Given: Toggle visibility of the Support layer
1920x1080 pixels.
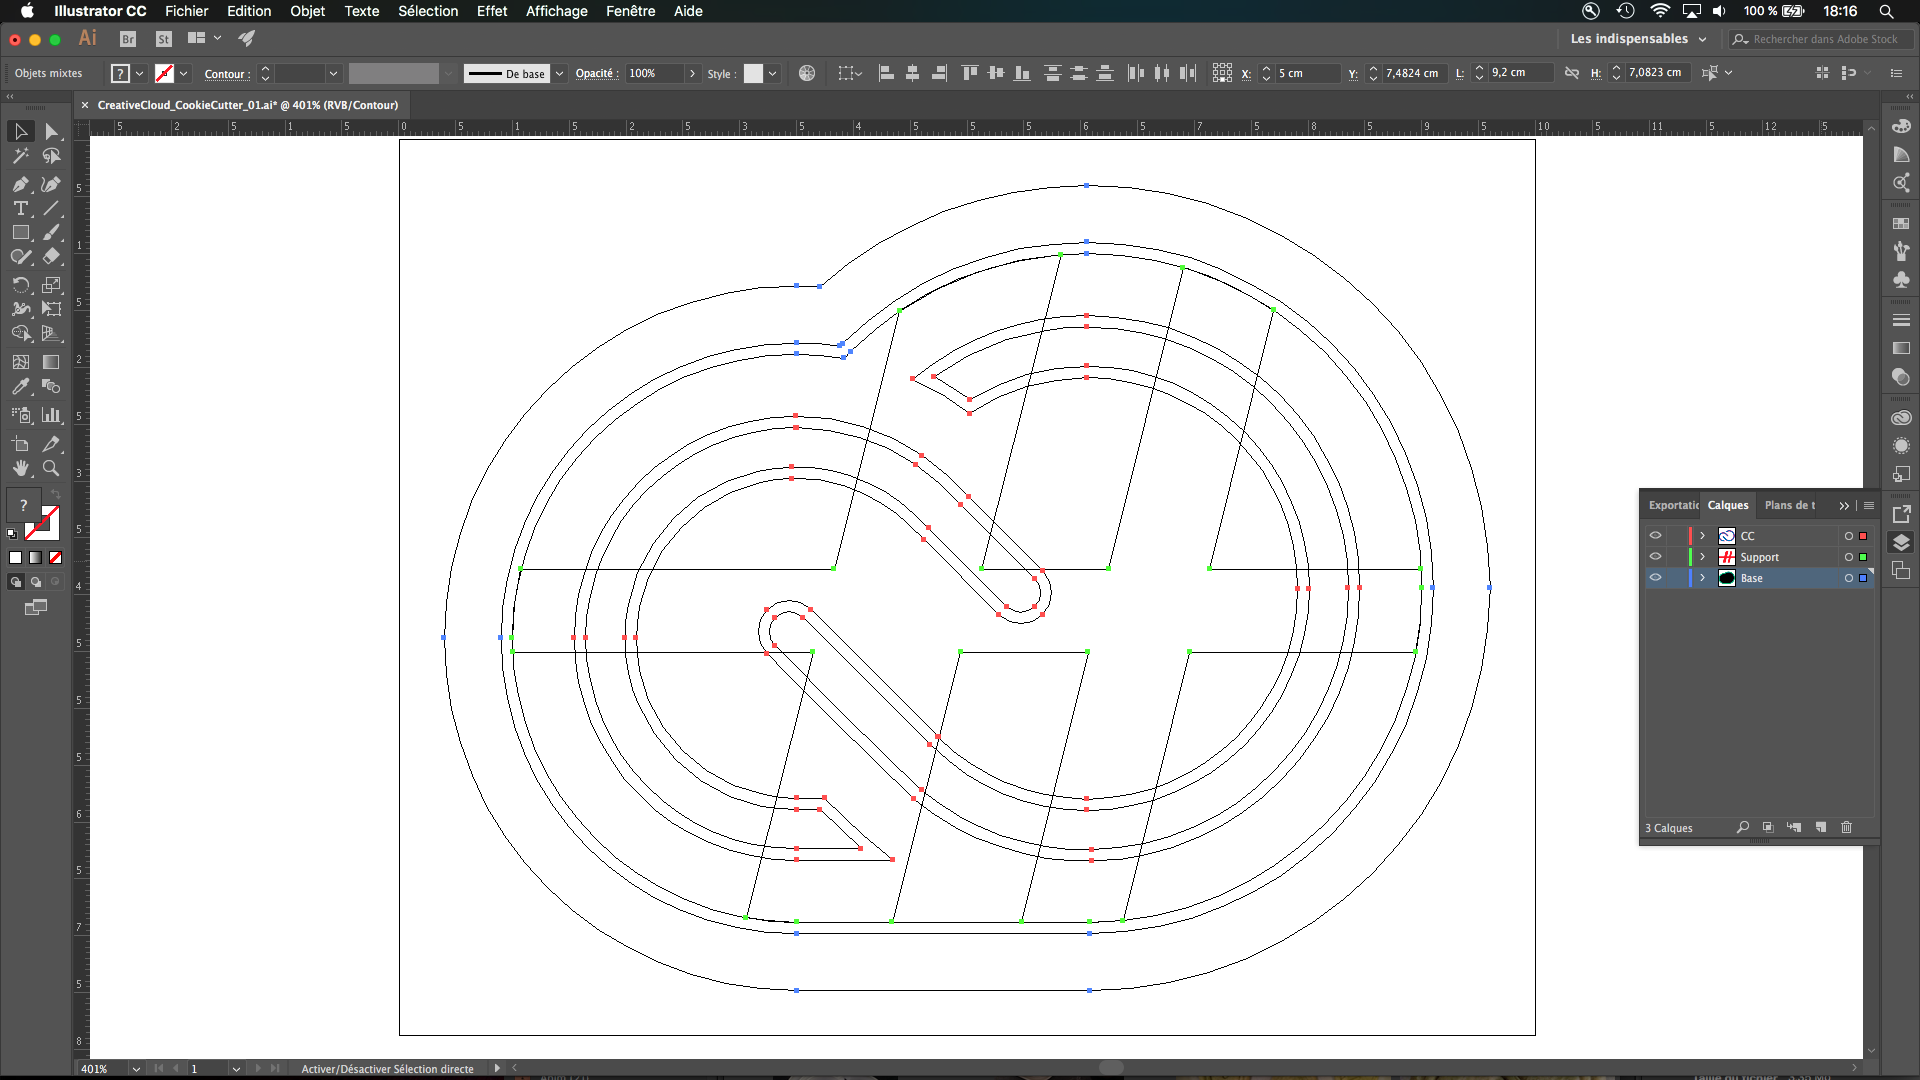Looking at the screenshot, I should click(x=1655, y=556).
